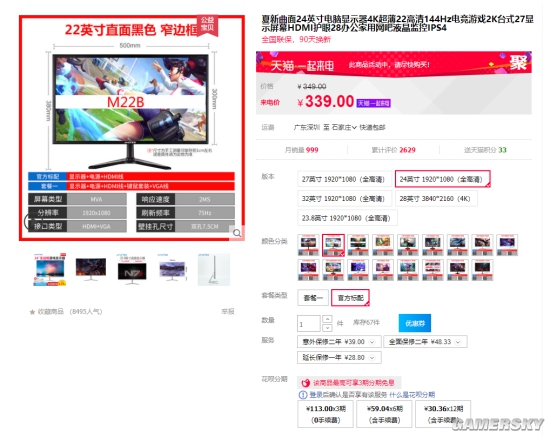This screenshot has height=436, width=550.
Task: Select the first color swatch in the bottom row
Action: click(308, 270)
